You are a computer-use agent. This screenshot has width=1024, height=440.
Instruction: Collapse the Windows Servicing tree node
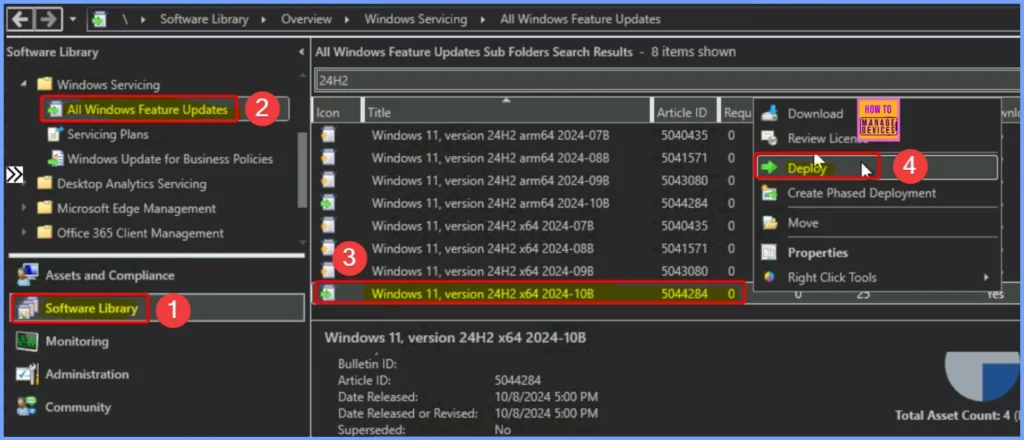tap(24, 84)
